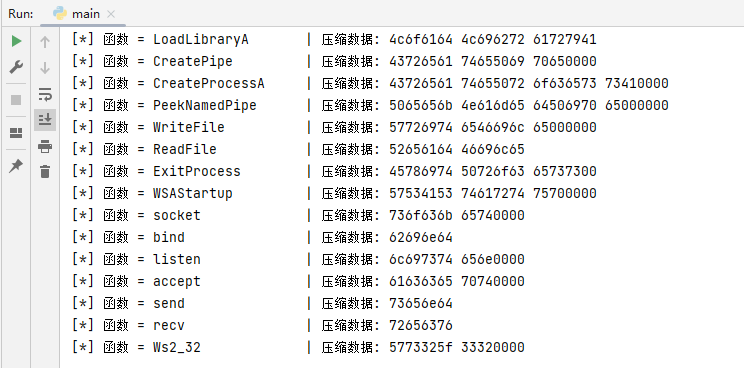Jump down the stack trace arrow

point(45,68)
